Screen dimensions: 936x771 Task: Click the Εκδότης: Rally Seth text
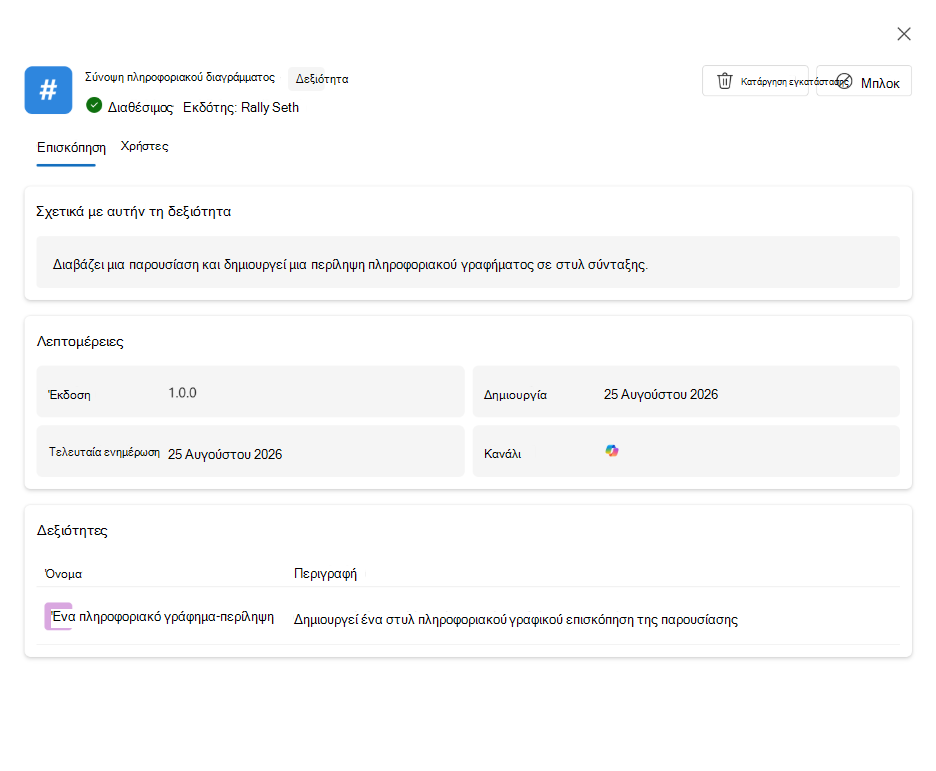click(x=241, y=107)
